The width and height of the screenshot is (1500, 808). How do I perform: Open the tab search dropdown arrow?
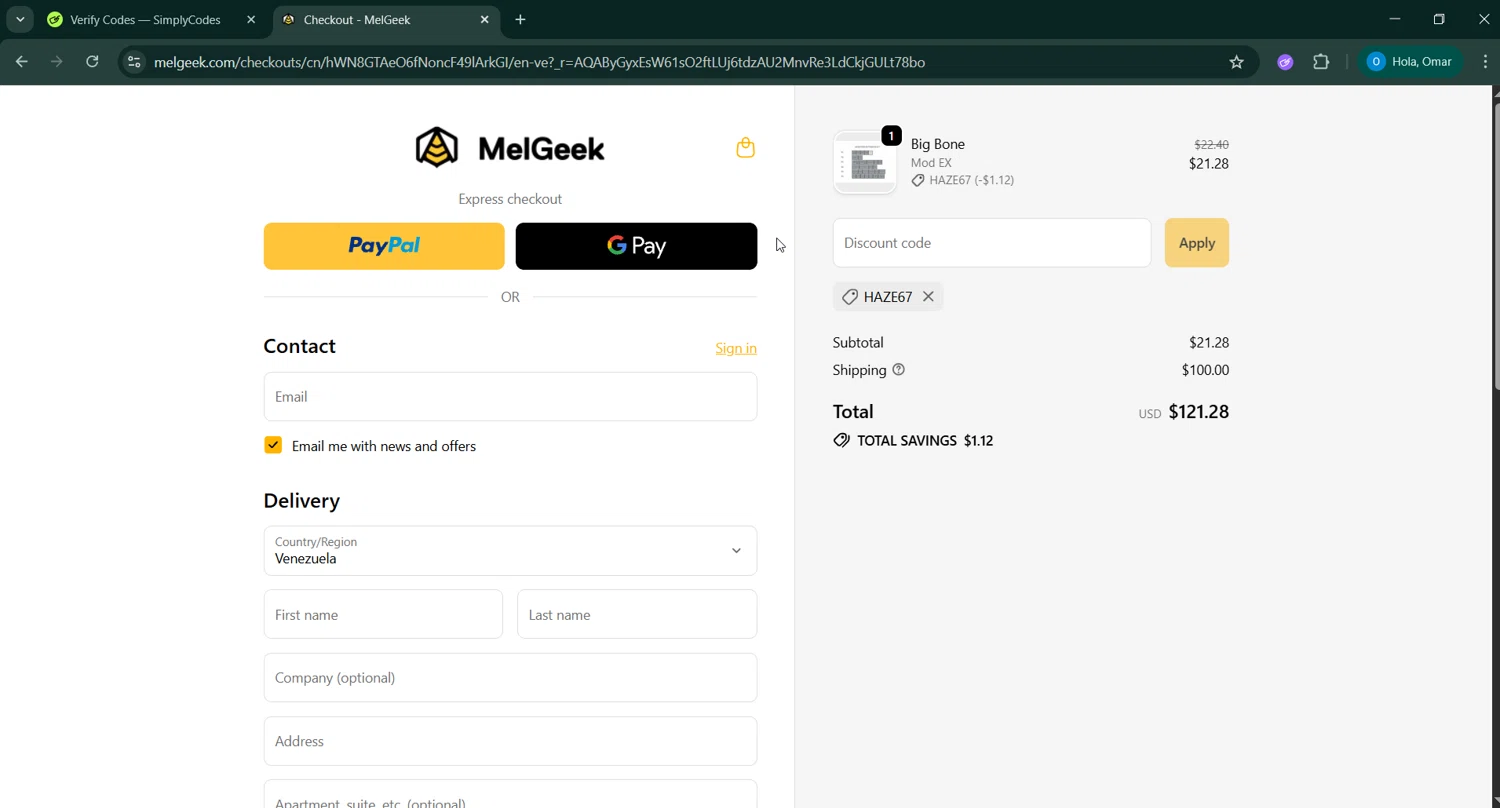point(20,19)
